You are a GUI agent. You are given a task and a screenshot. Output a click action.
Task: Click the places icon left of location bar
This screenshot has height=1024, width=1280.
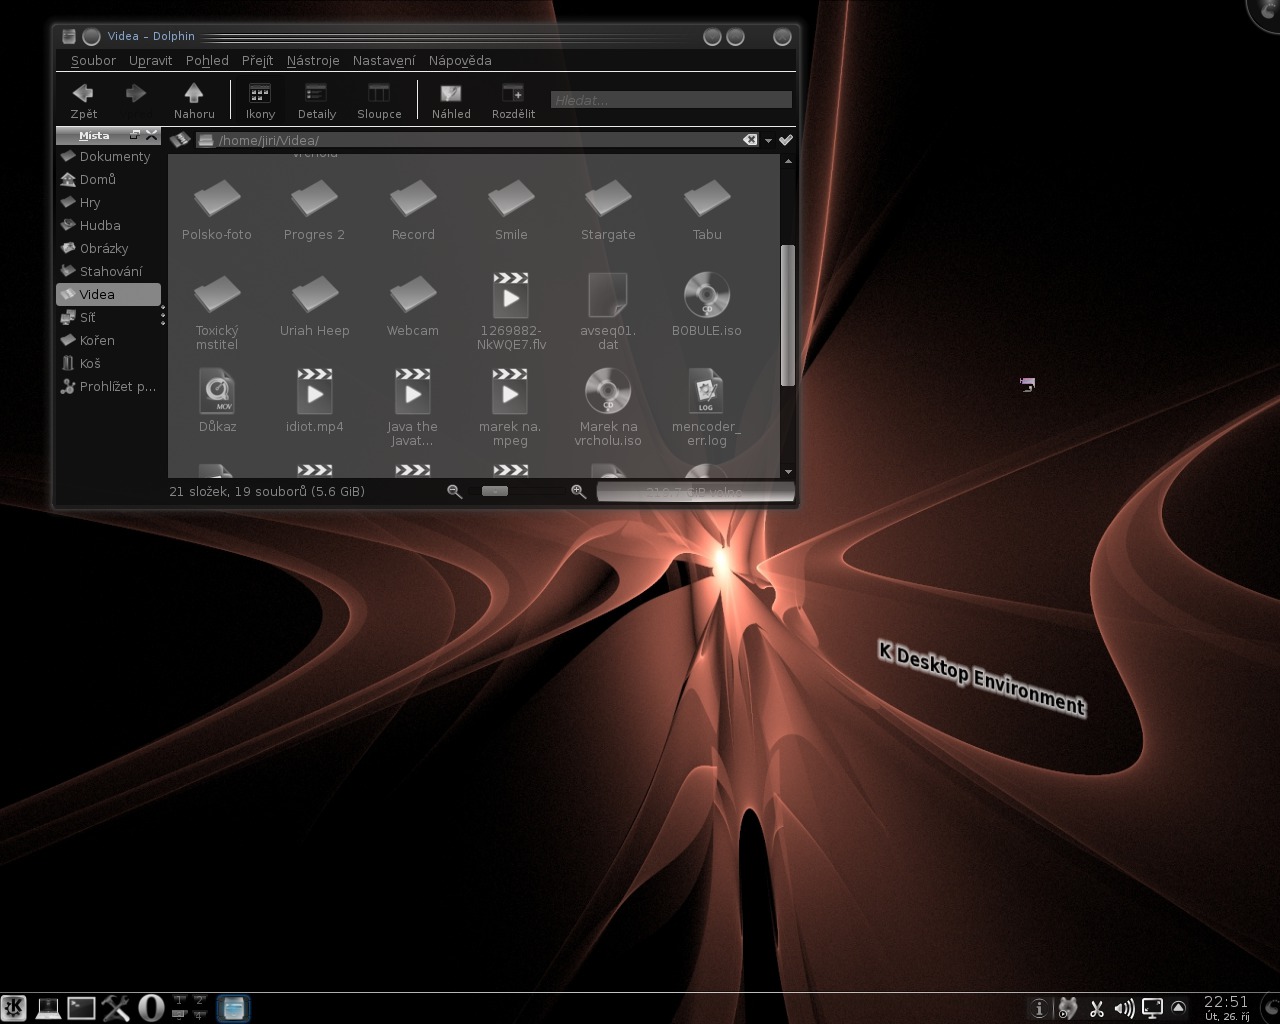point(180,140)
